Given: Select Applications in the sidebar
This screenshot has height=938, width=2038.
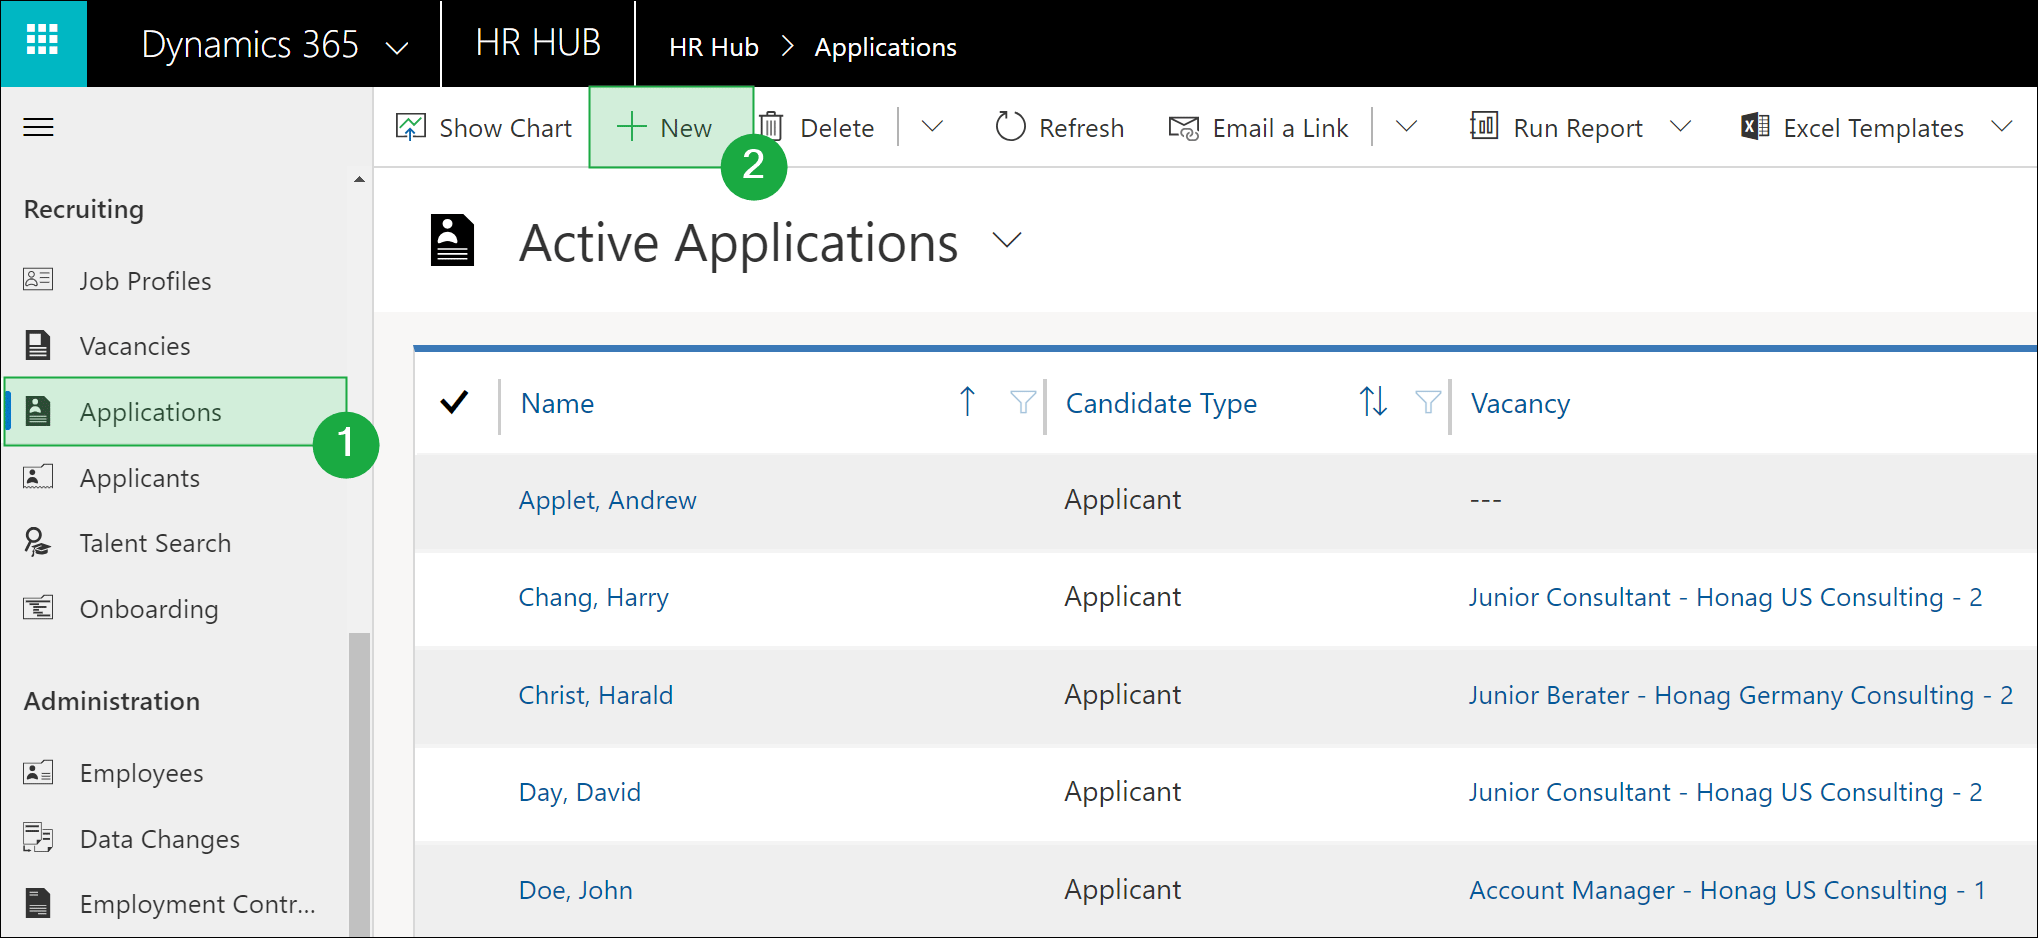Looking at the screenshot, I should click(176, 411).
